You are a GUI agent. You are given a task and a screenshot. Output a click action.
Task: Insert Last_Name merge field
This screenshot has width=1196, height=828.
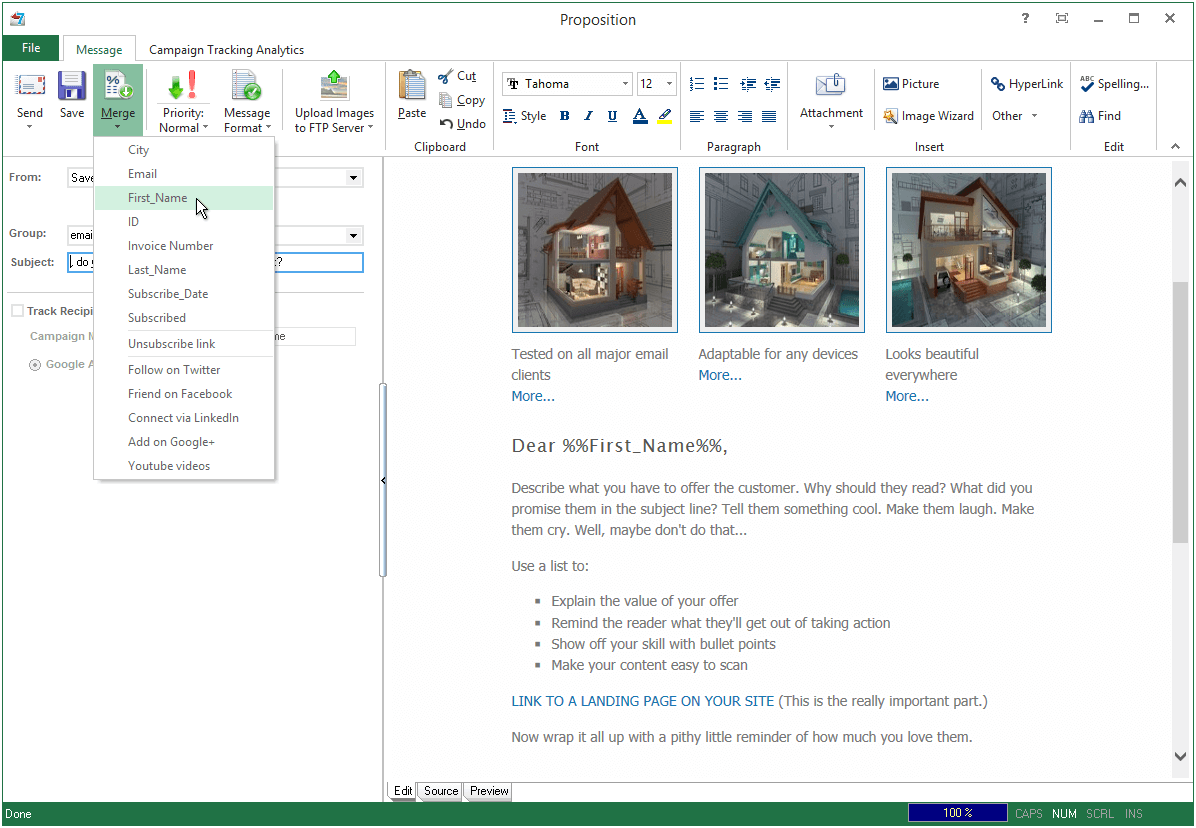[x=183, y=270]
